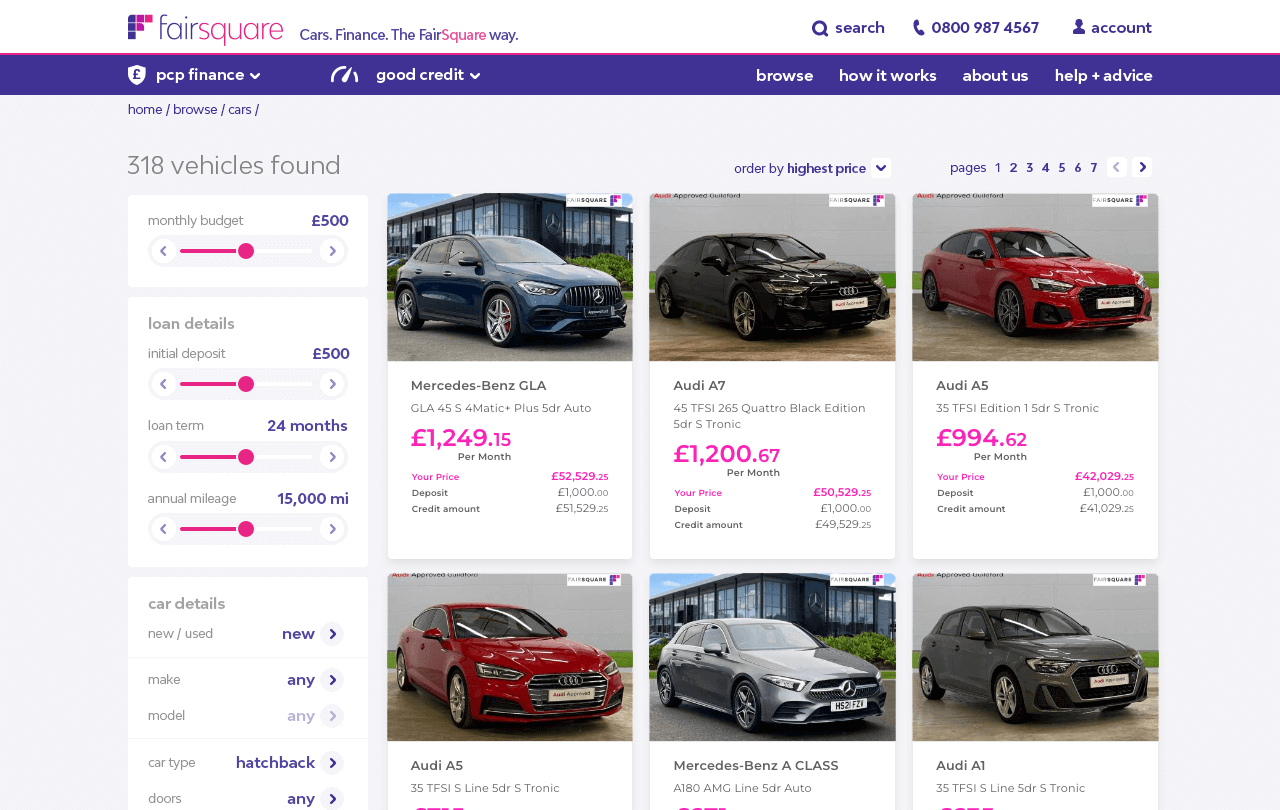This screenshot has height=810, width=1280.
Task: Decrease monthly budget with left arrow
Action: coord(164,251)
